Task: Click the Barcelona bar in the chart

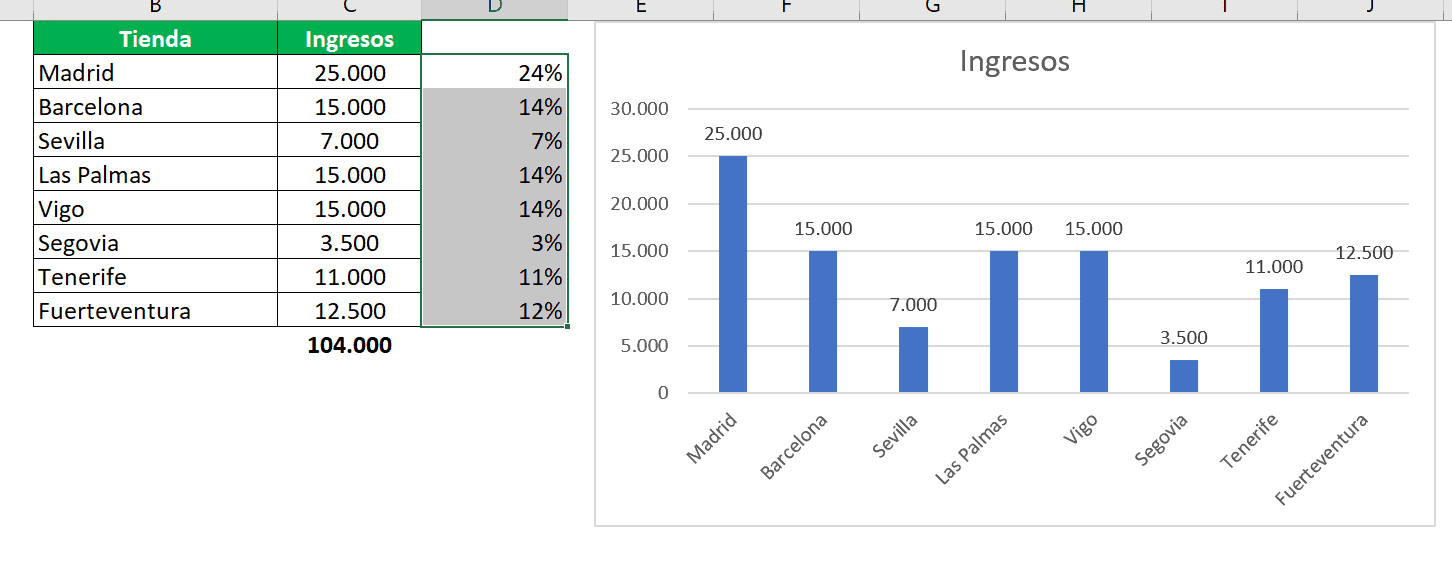Action: coord(823,321)
